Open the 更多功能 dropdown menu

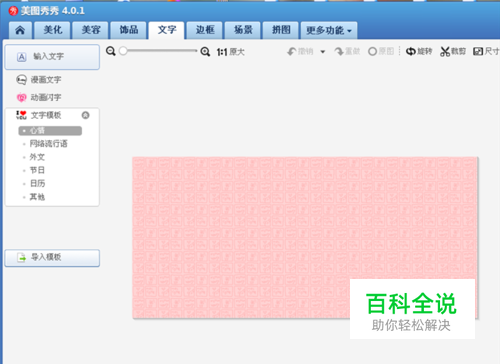pos(329,30)
